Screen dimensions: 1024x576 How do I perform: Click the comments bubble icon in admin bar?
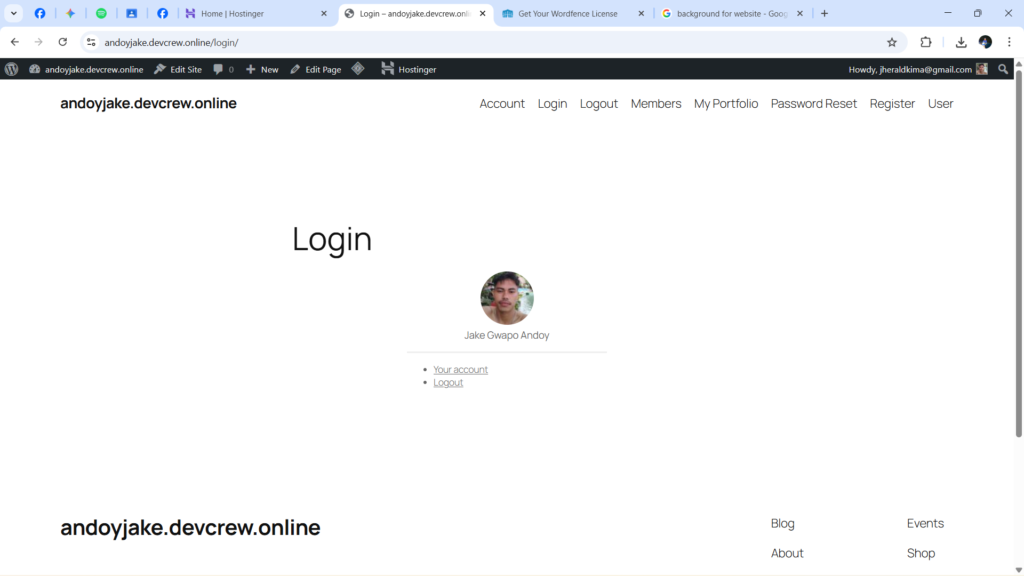[222, 69]
